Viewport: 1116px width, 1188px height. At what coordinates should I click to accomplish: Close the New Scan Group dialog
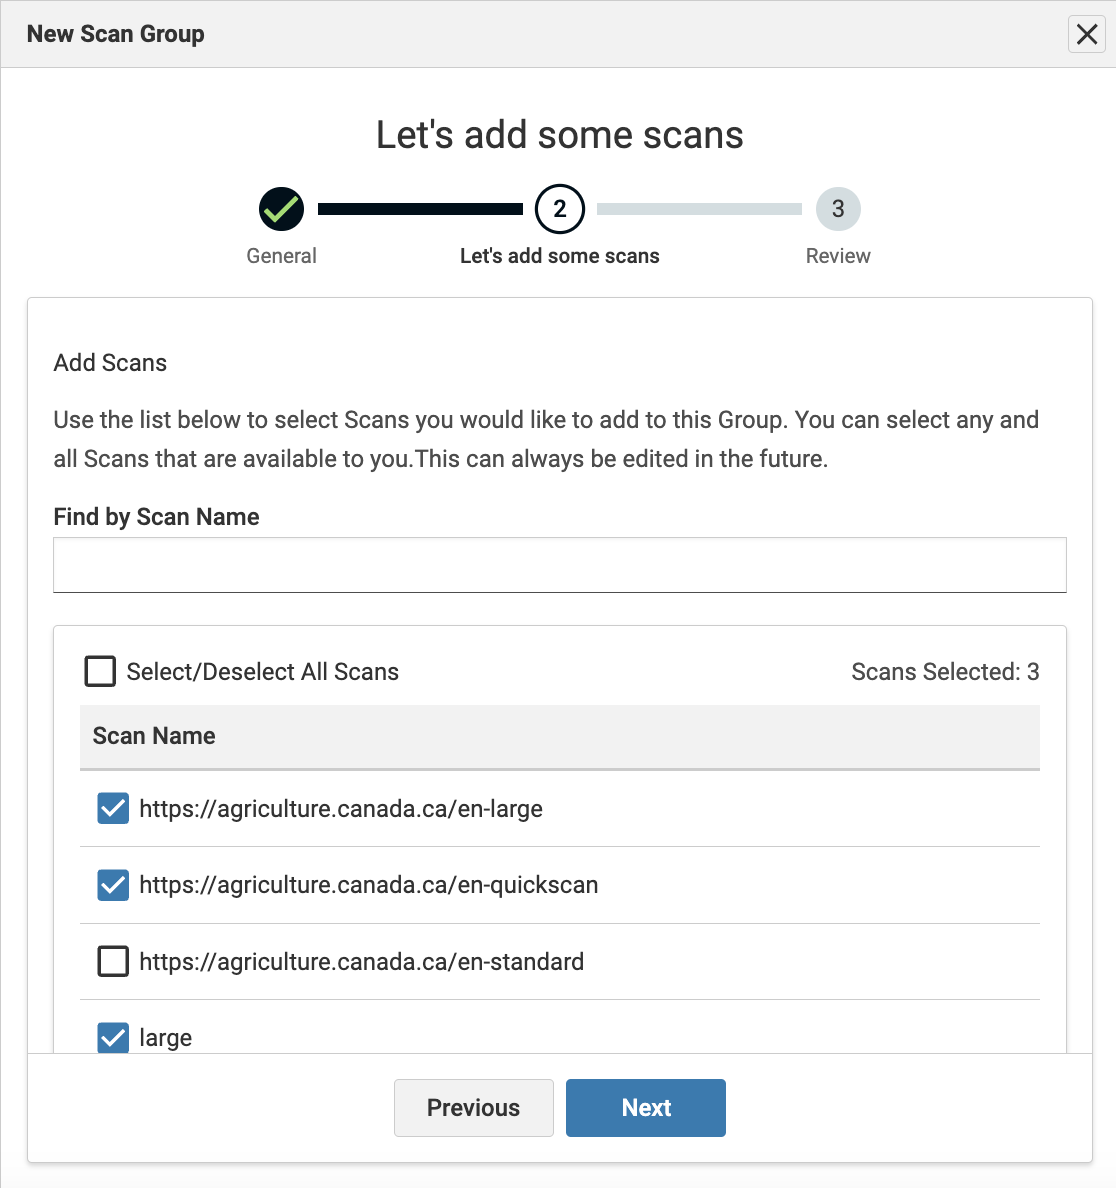point(1086,34)
